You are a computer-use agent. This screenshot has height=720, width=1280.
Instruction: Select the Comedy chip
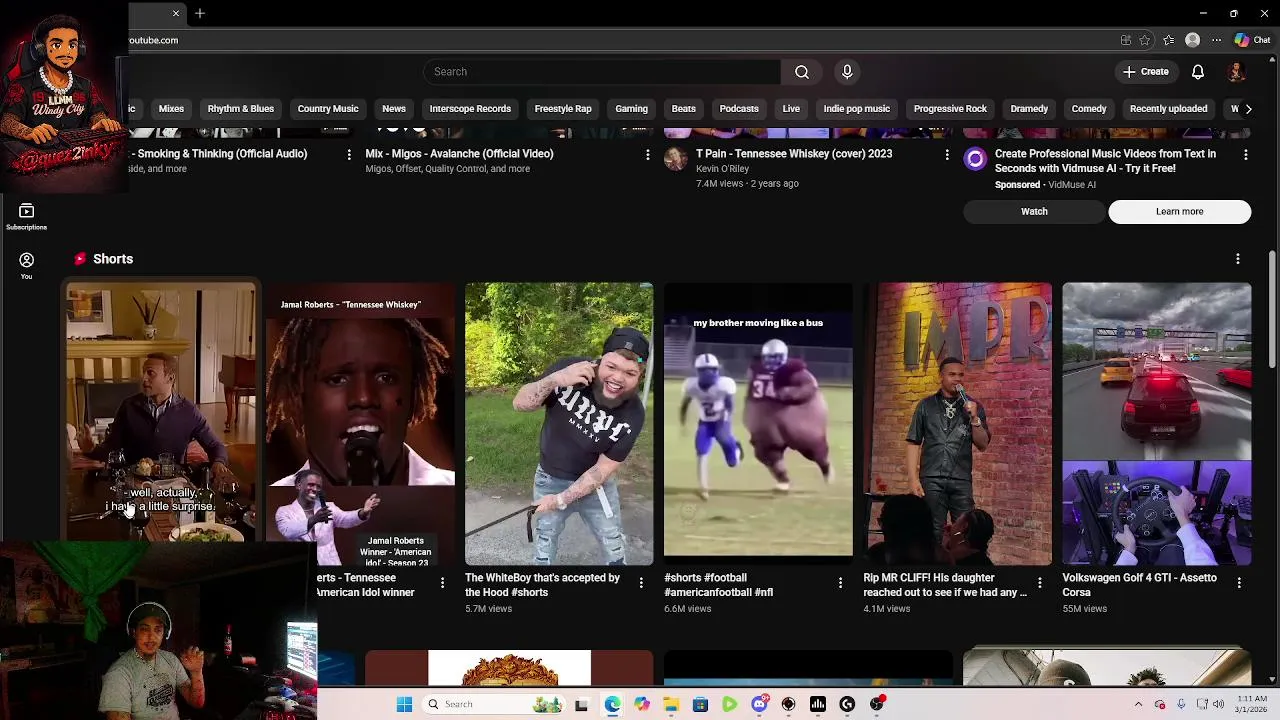coord(1089,109)
